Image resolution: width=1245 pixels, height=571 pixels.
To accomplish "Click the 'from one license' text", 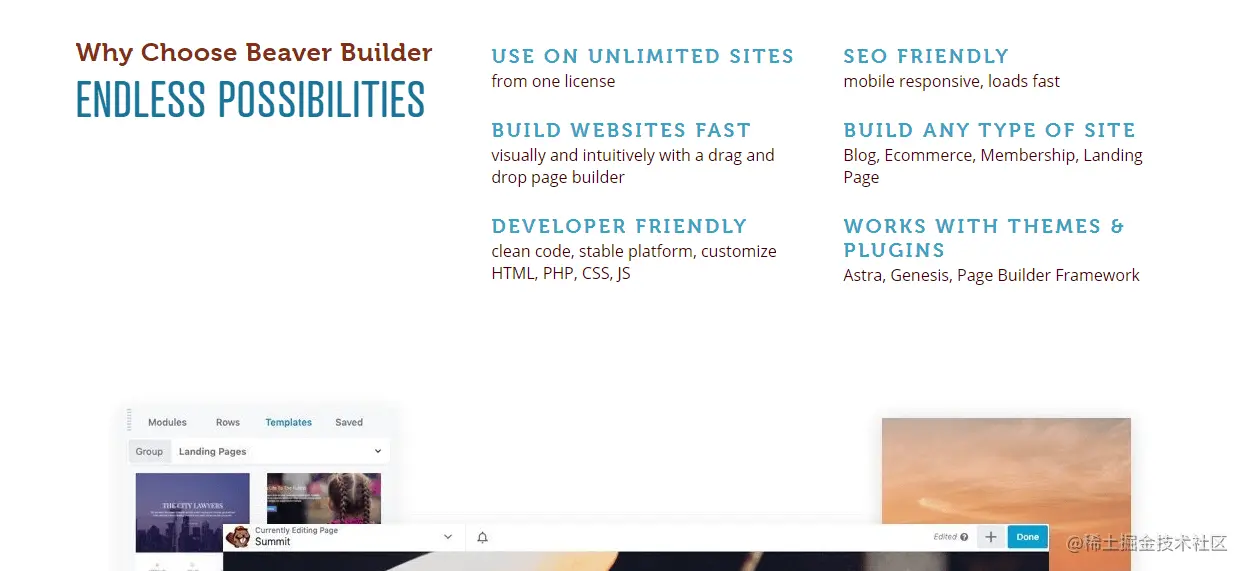I will pyautogui.click(x=553, y=81).
